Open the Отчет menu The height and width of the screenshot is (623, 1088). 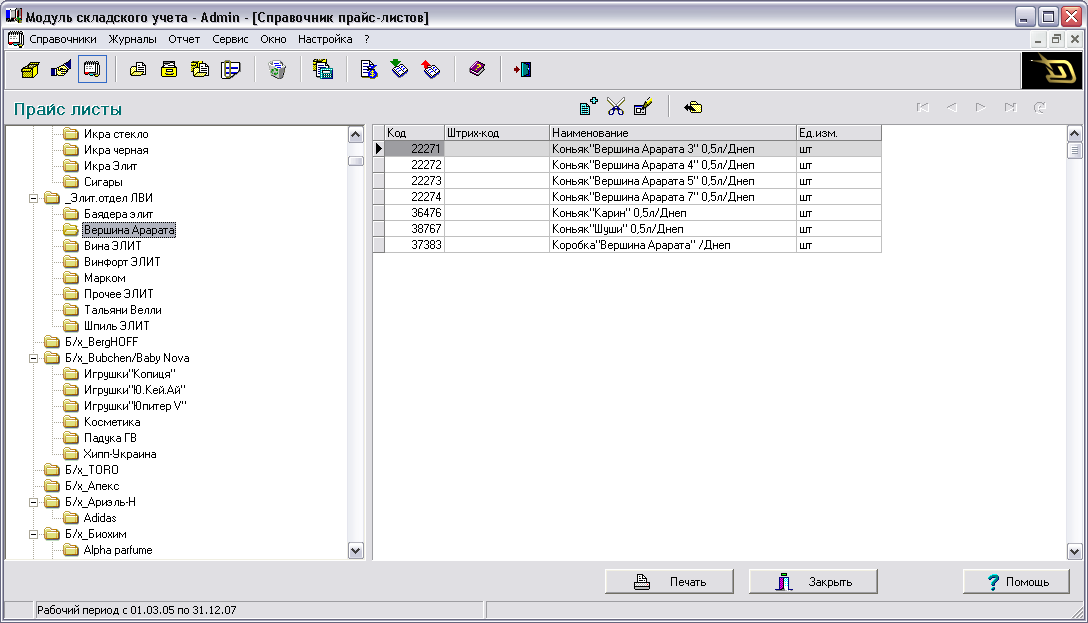point(184,40)
